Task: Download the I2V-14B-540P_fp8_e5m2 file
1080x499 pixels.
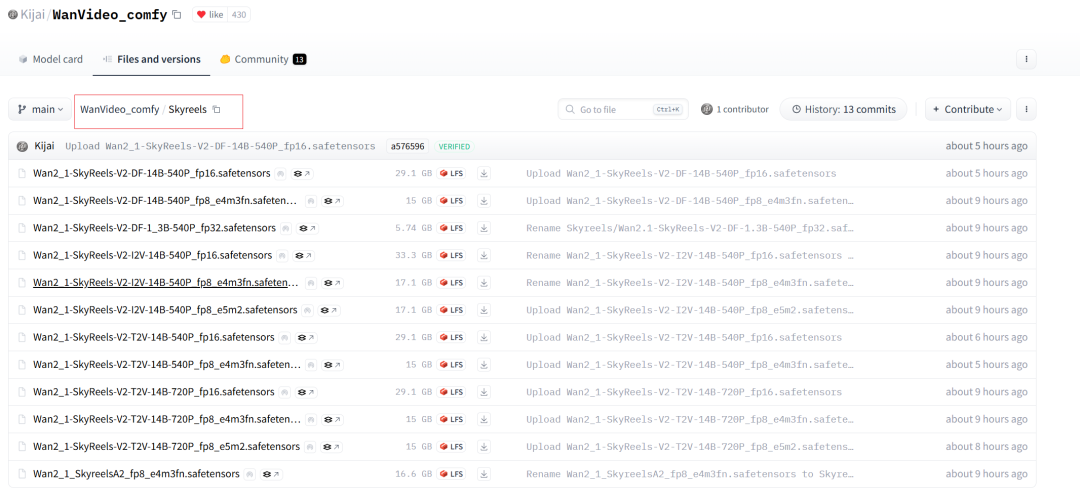Action: (x=484, y=310)
